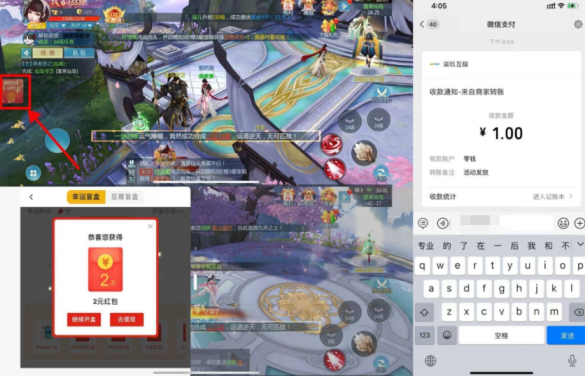The width and height of the screenshot is (585, 376).
Task: Tap the m key on keyboard
Action: point(554,312)
